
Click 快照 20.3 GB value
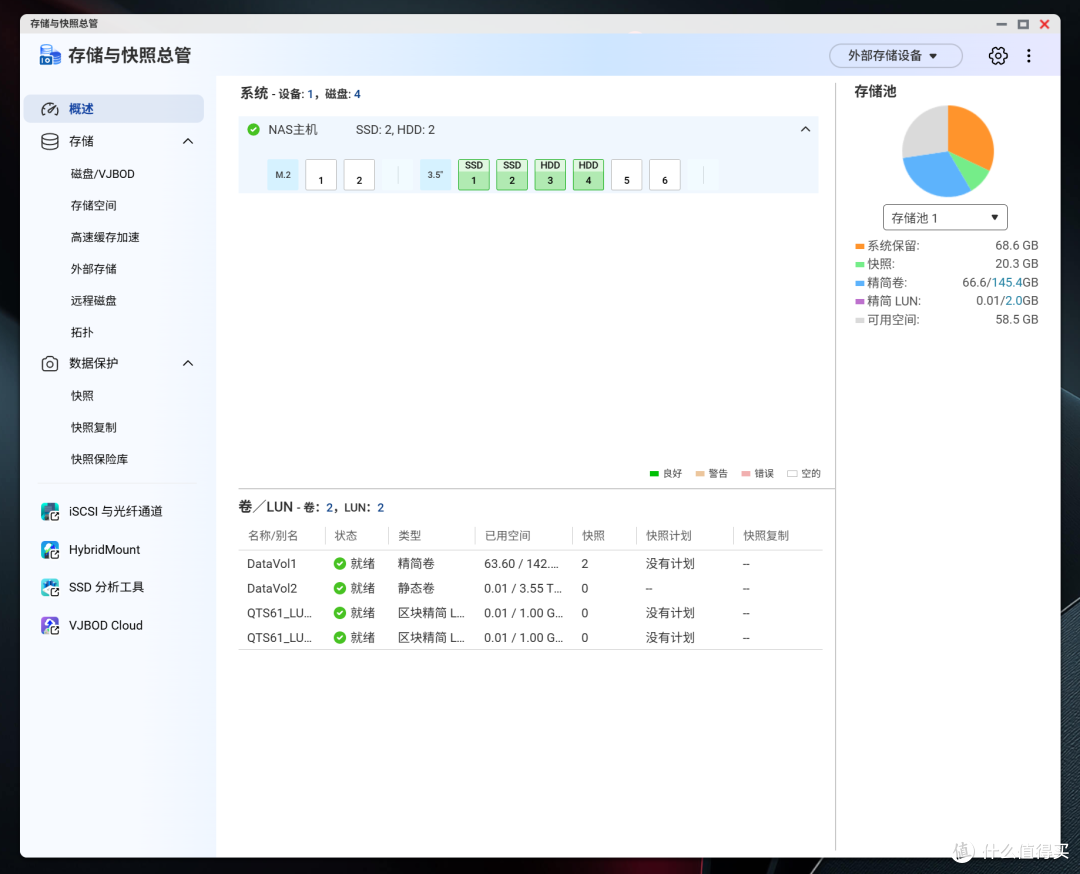click(x=1016, y=264)
